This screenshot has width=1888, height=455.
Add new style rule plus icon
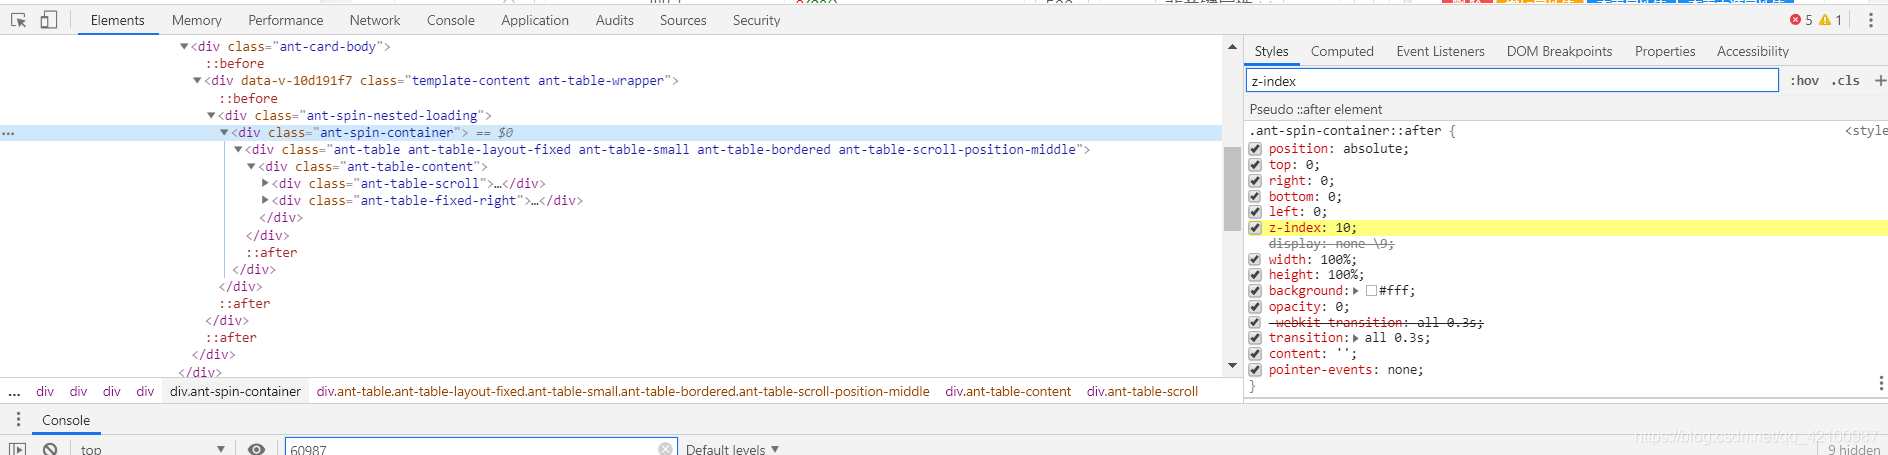(x=1880, y=81)
